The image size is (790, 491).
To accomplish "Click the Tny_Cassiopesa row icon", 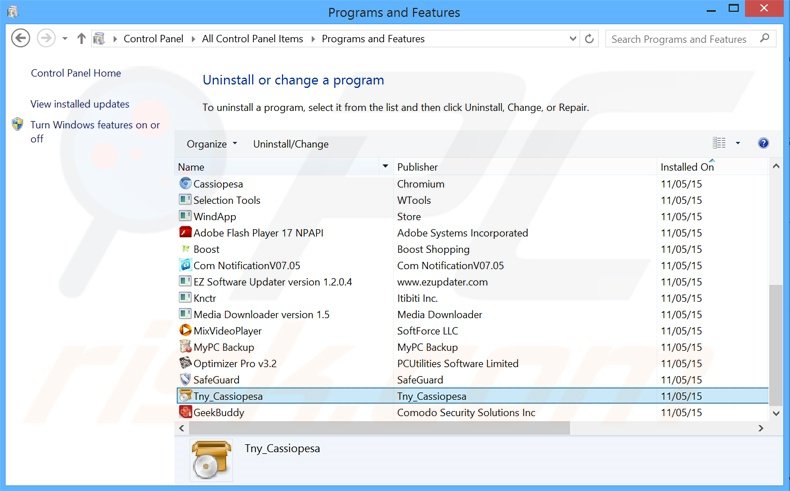I will pyautogui.click(x=185, y=396).
